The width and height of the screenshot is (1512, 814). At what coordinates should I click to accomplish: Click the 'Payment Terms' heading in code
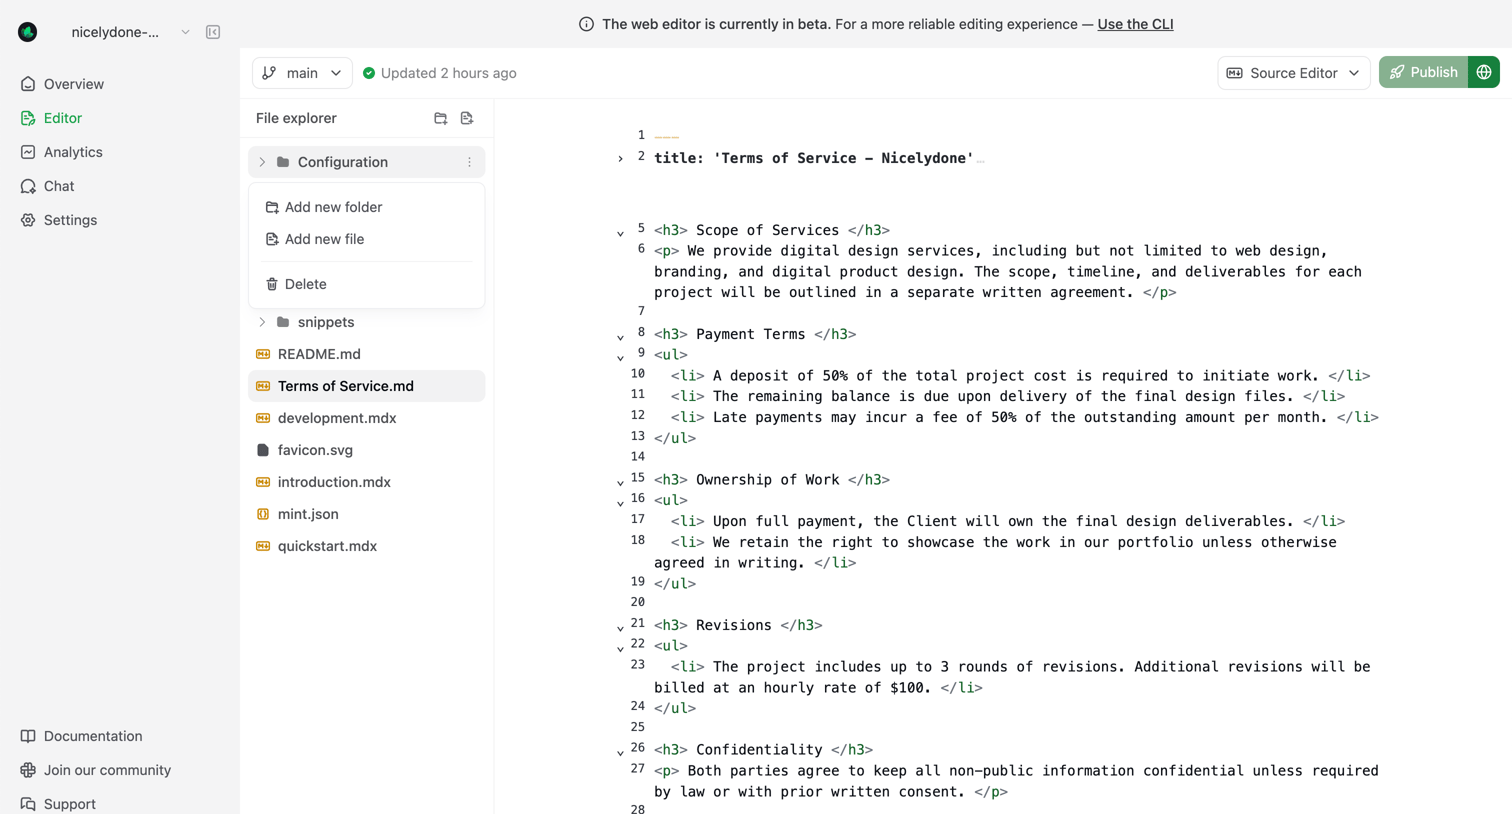tap(751, 334)
